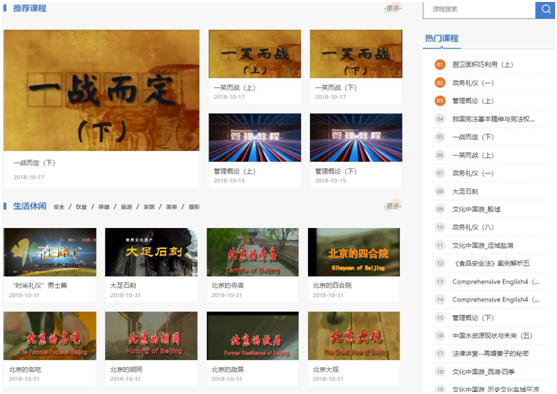Open the large 一战而定（下） course thumbnail

coord(102,90)
